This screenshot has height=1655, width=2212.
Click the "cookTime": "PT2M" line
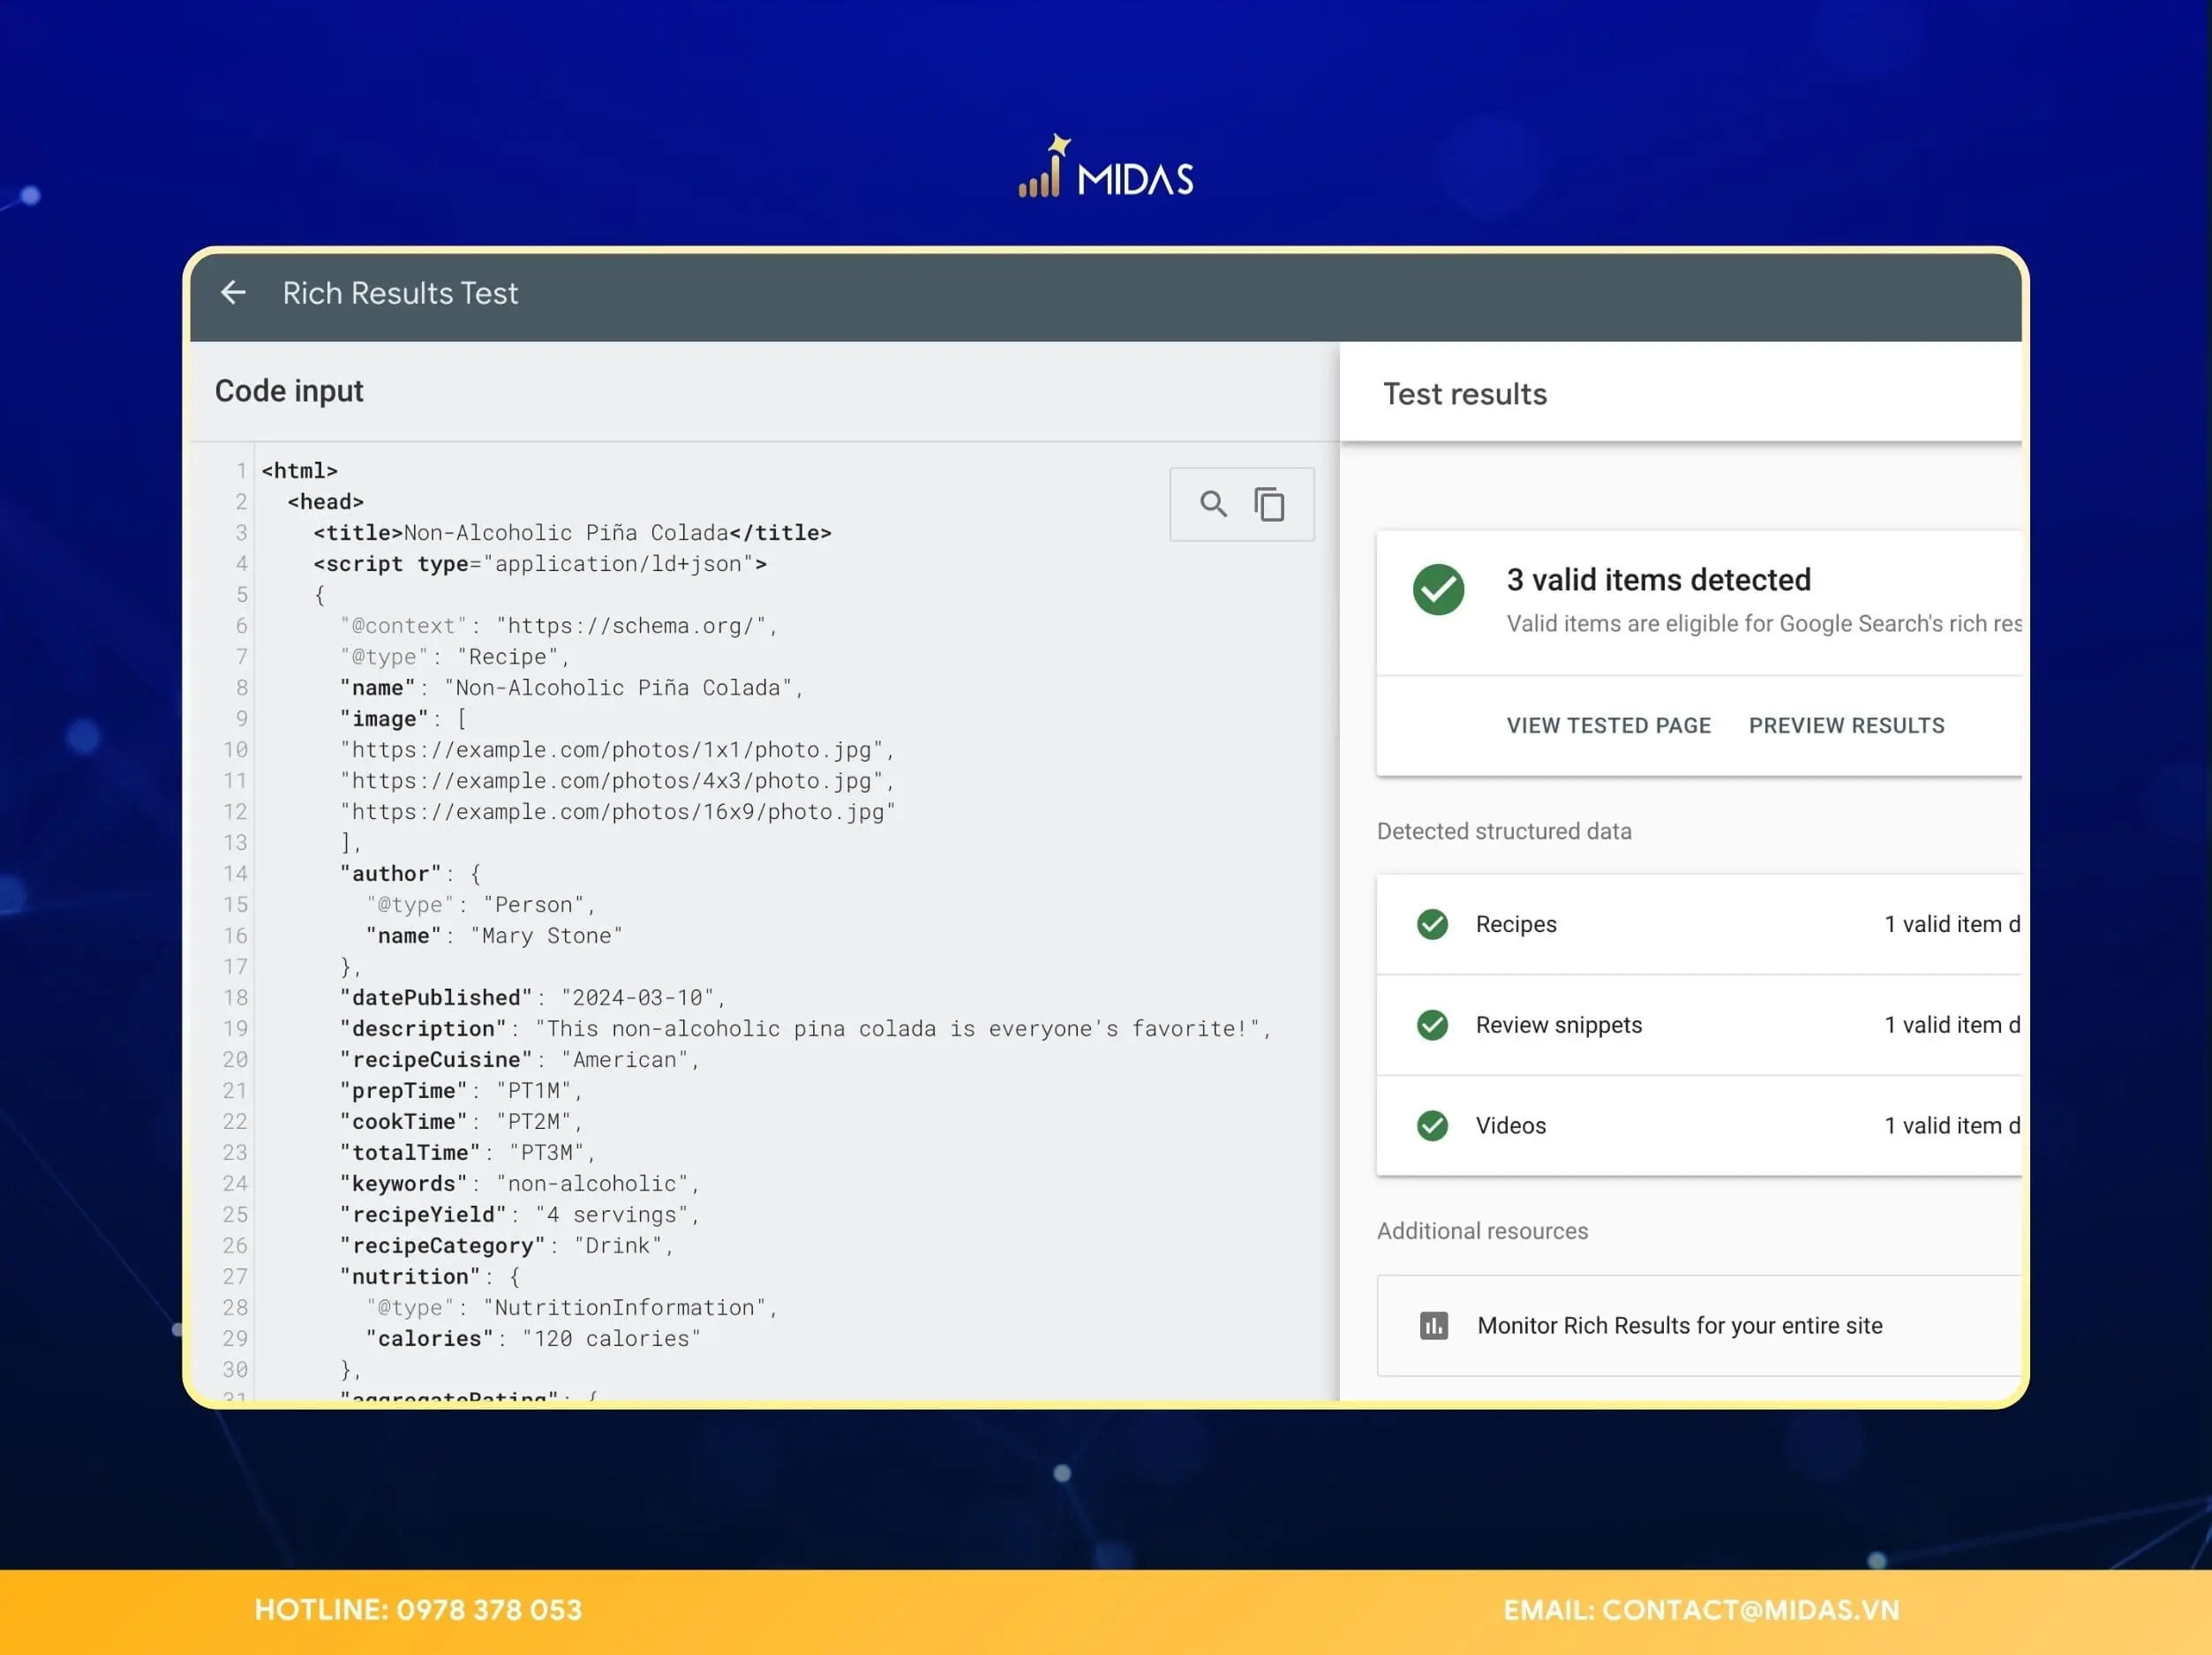(460, 1122)
